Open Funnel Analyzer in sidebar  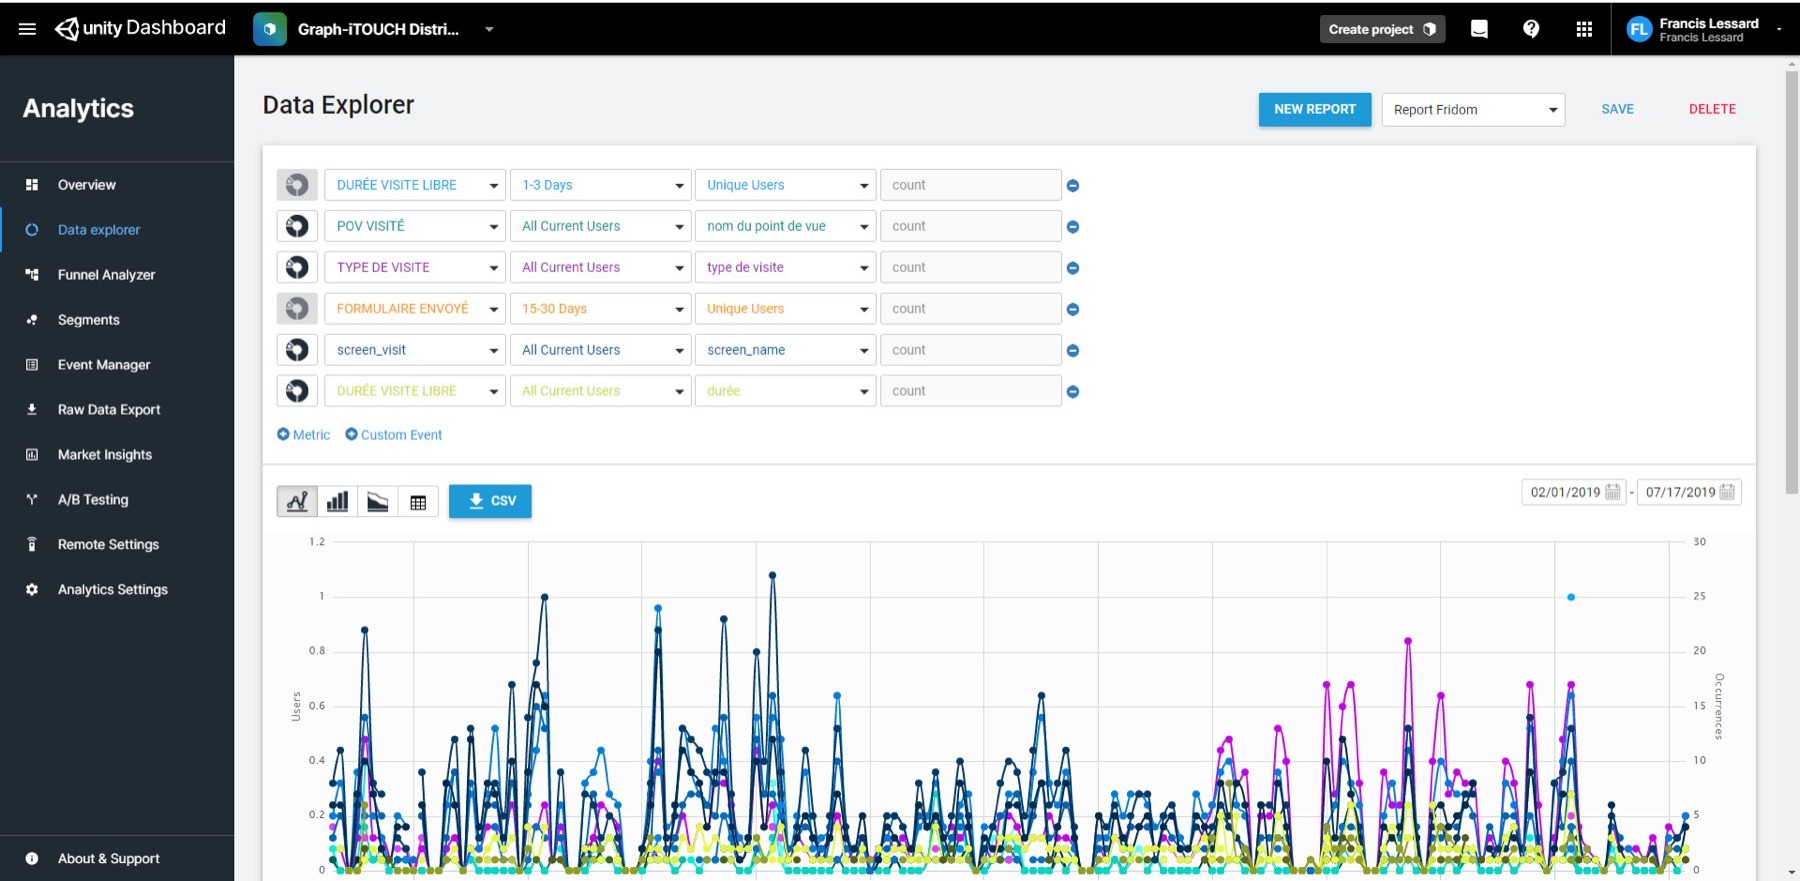click(106, 275)
